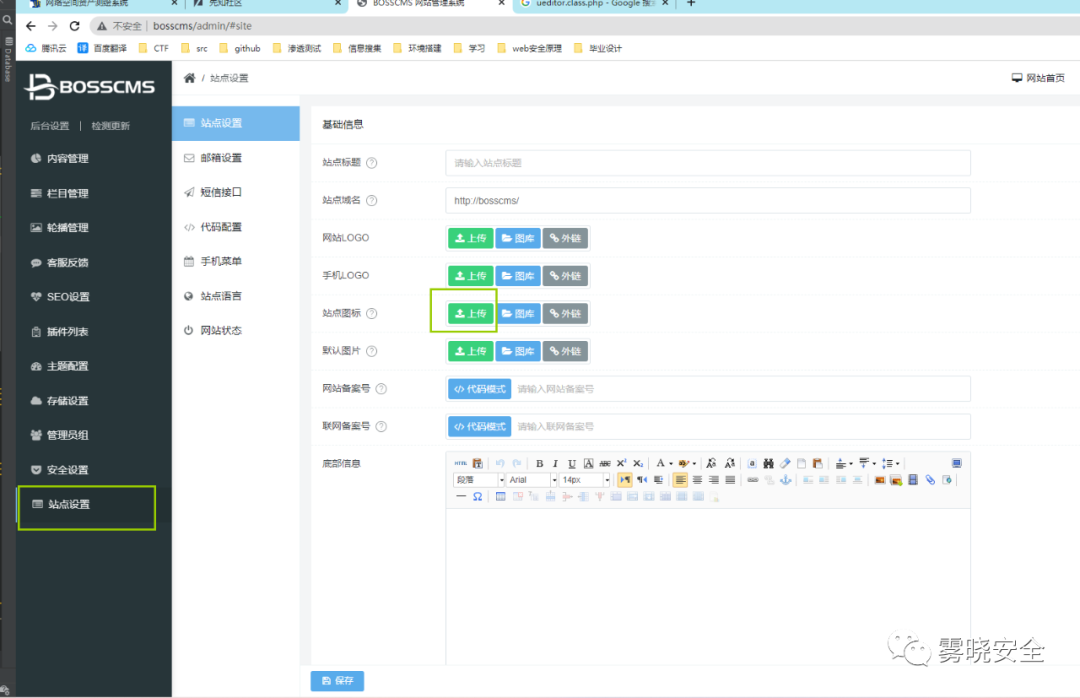Expand line height dropdown arrow
Screen dimensions: 1080x698
(x=898, y=464)
